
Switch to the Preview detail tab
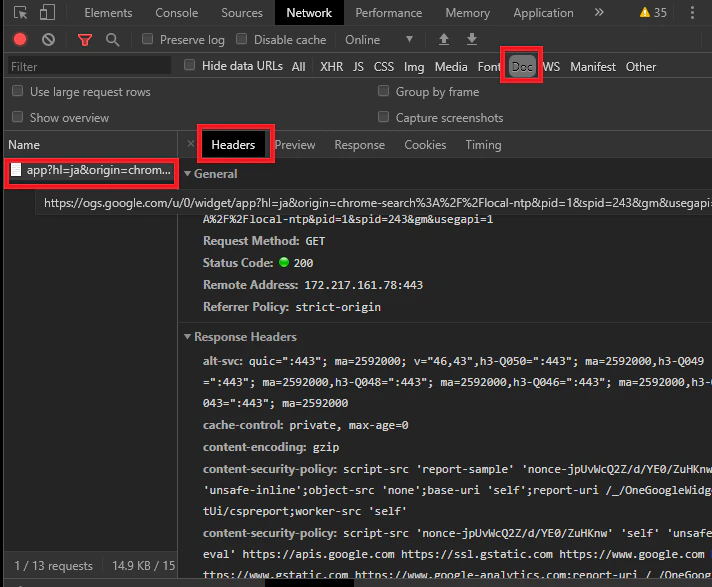(295, 145)
